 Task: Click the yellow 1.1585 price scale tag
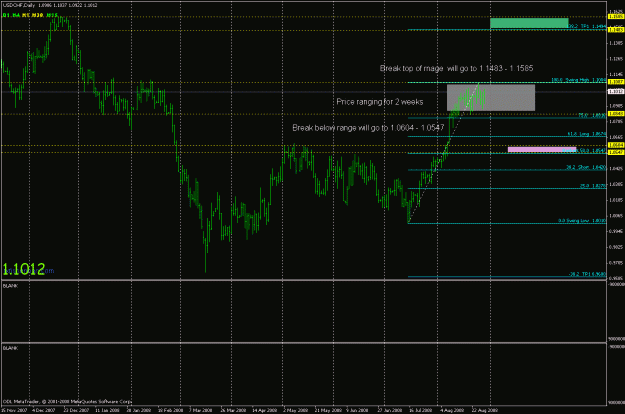[x=616, y=16]
